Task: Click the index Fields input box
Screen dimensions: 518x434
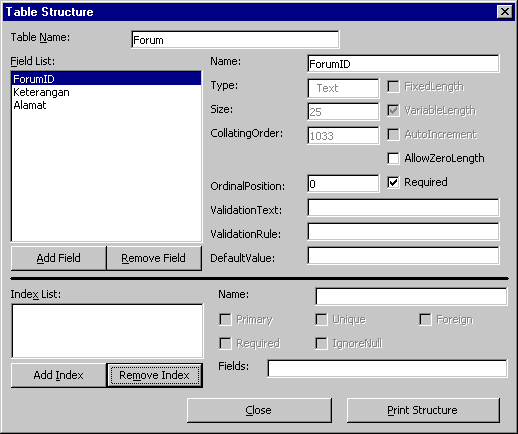Action: click(x=387, y=368)
